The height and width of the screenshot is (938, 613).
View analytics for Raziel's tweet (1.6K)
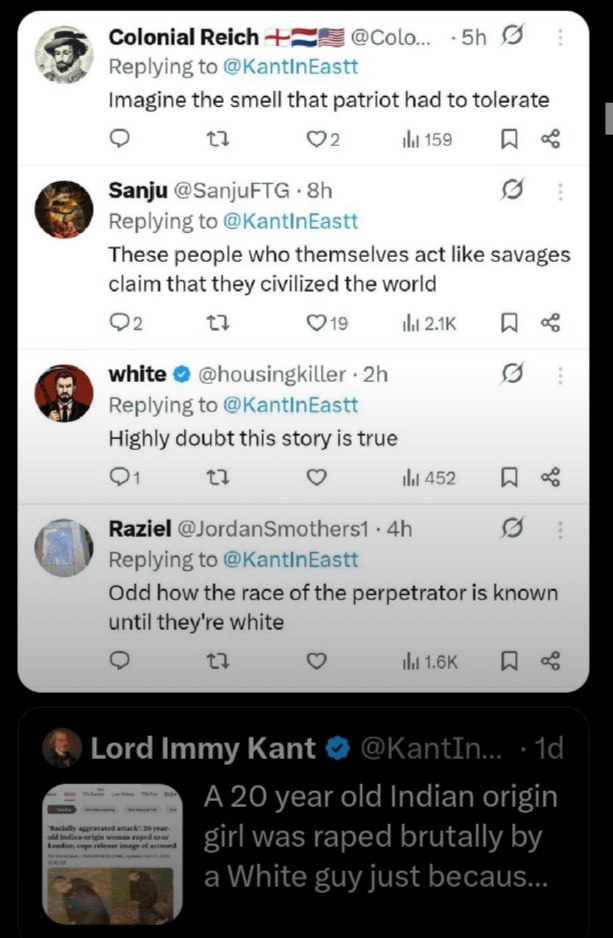[x=429, y=661]
